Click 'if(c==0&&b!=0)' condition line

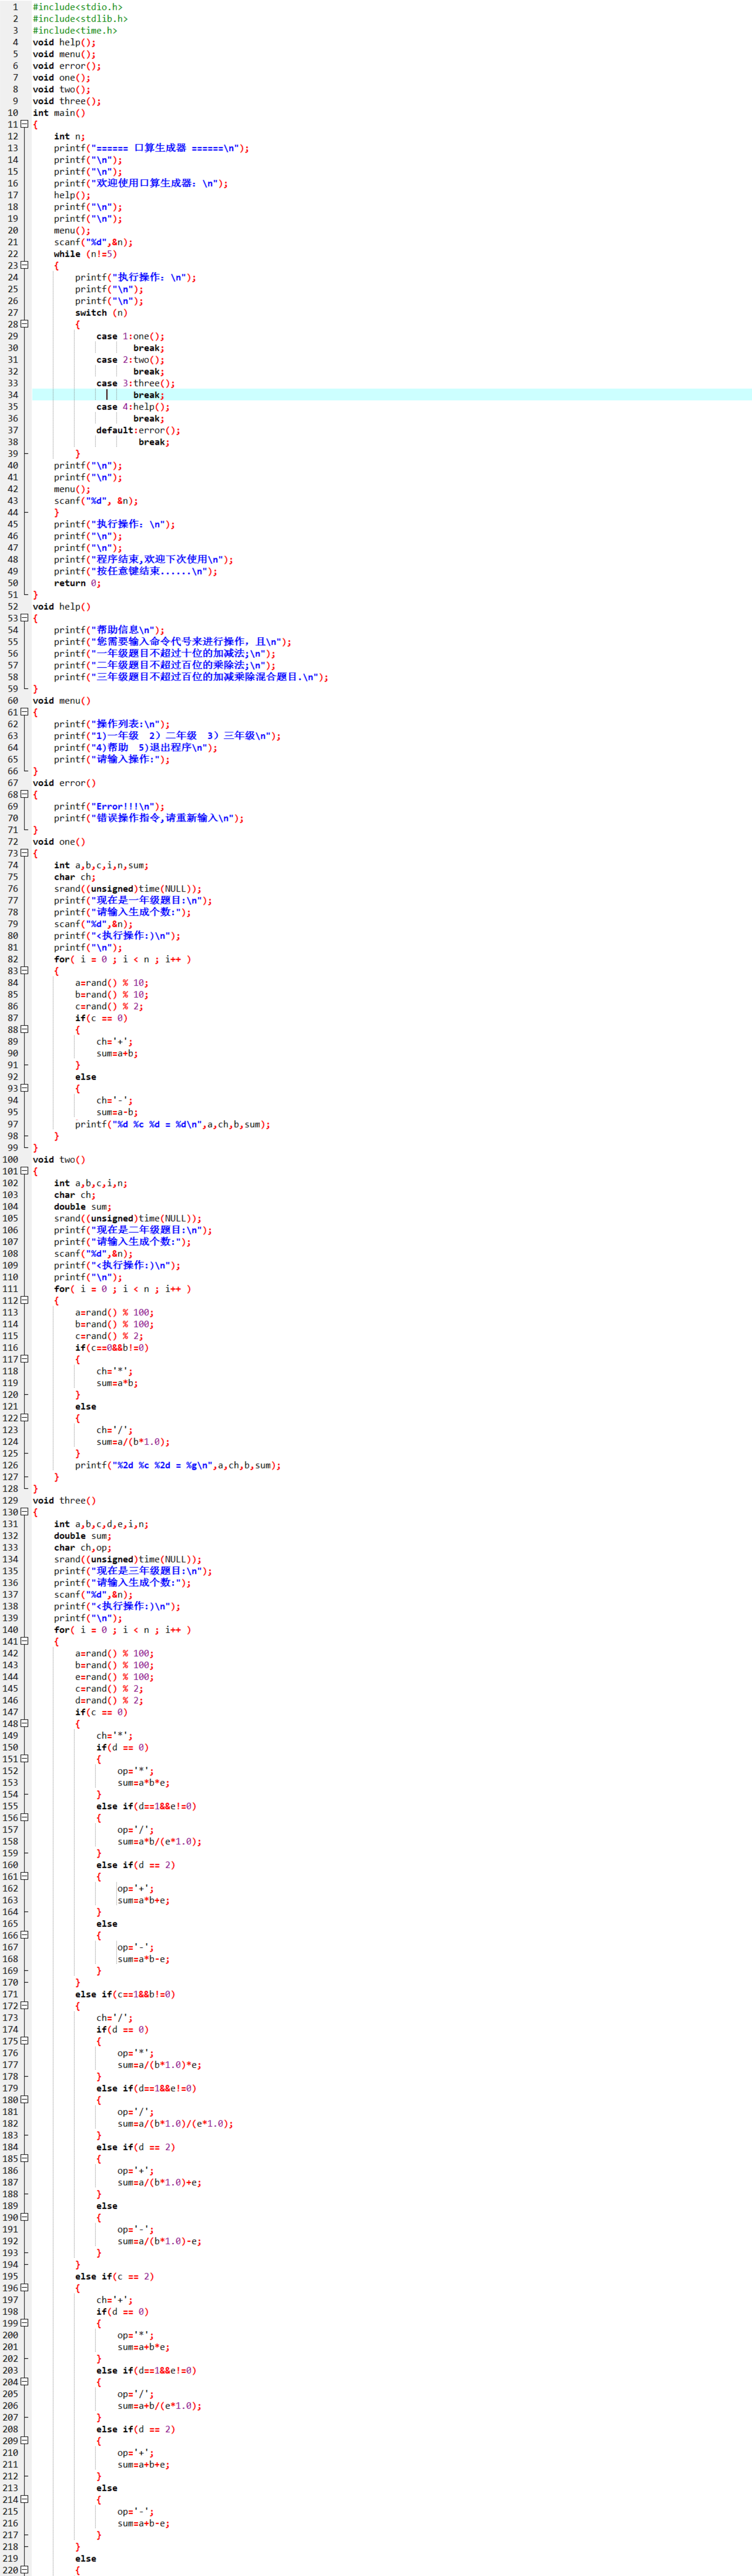pyautogui.click(x=112, y=1348)
